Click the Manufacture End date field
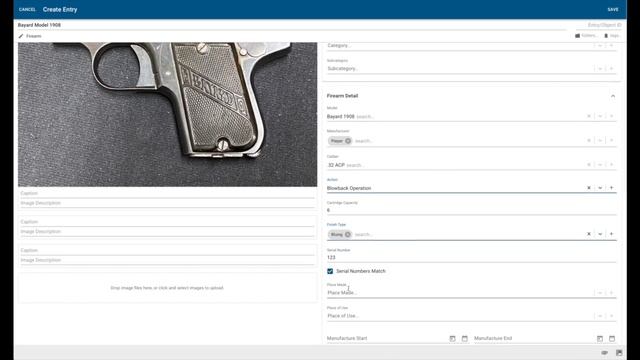 pos(534,338)
